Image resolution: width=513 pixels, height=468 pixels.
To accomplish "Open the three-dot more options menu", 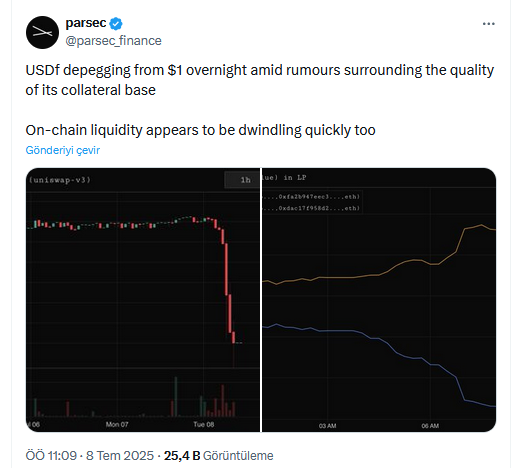I will [488, 24].
